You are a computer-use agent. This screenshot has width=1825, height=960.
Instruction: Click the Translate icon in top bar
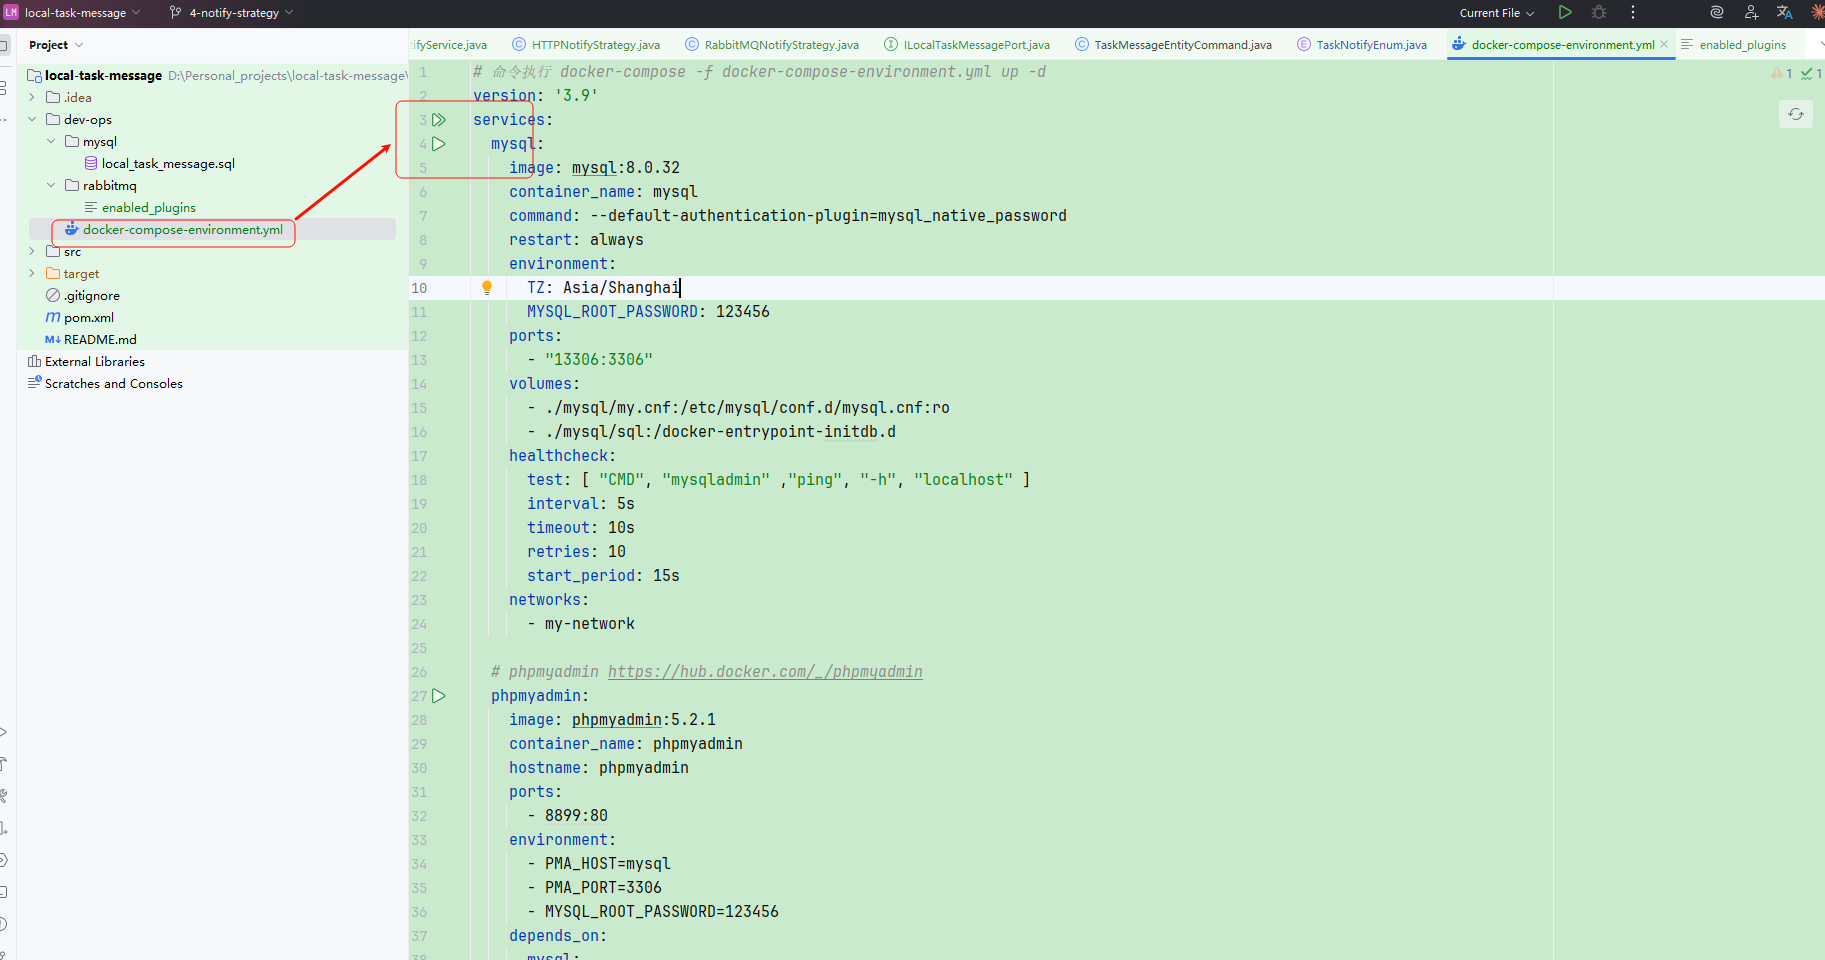point(1784,12)
